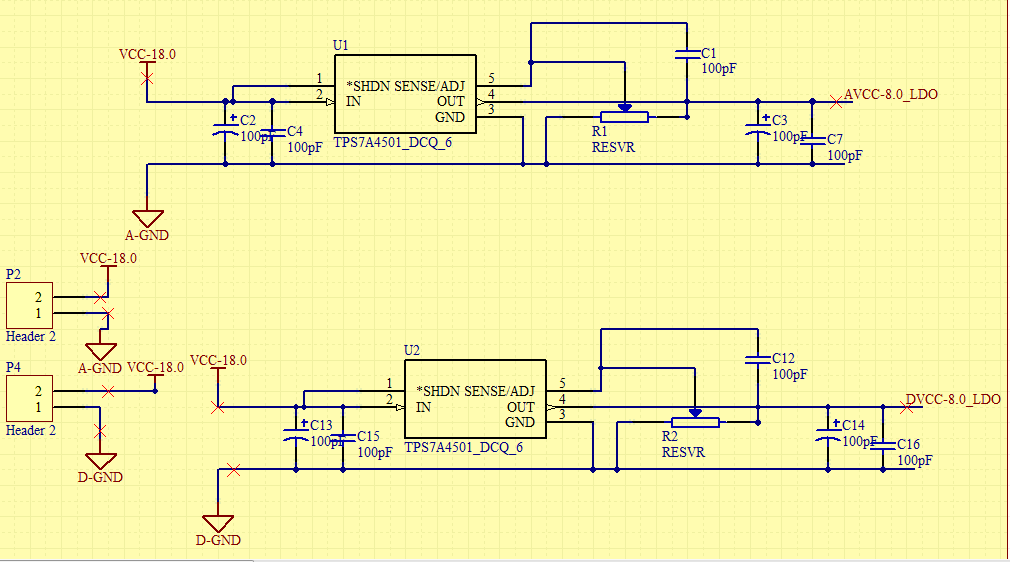
Task: Select the P2 header component box
Action: point(30,305)
